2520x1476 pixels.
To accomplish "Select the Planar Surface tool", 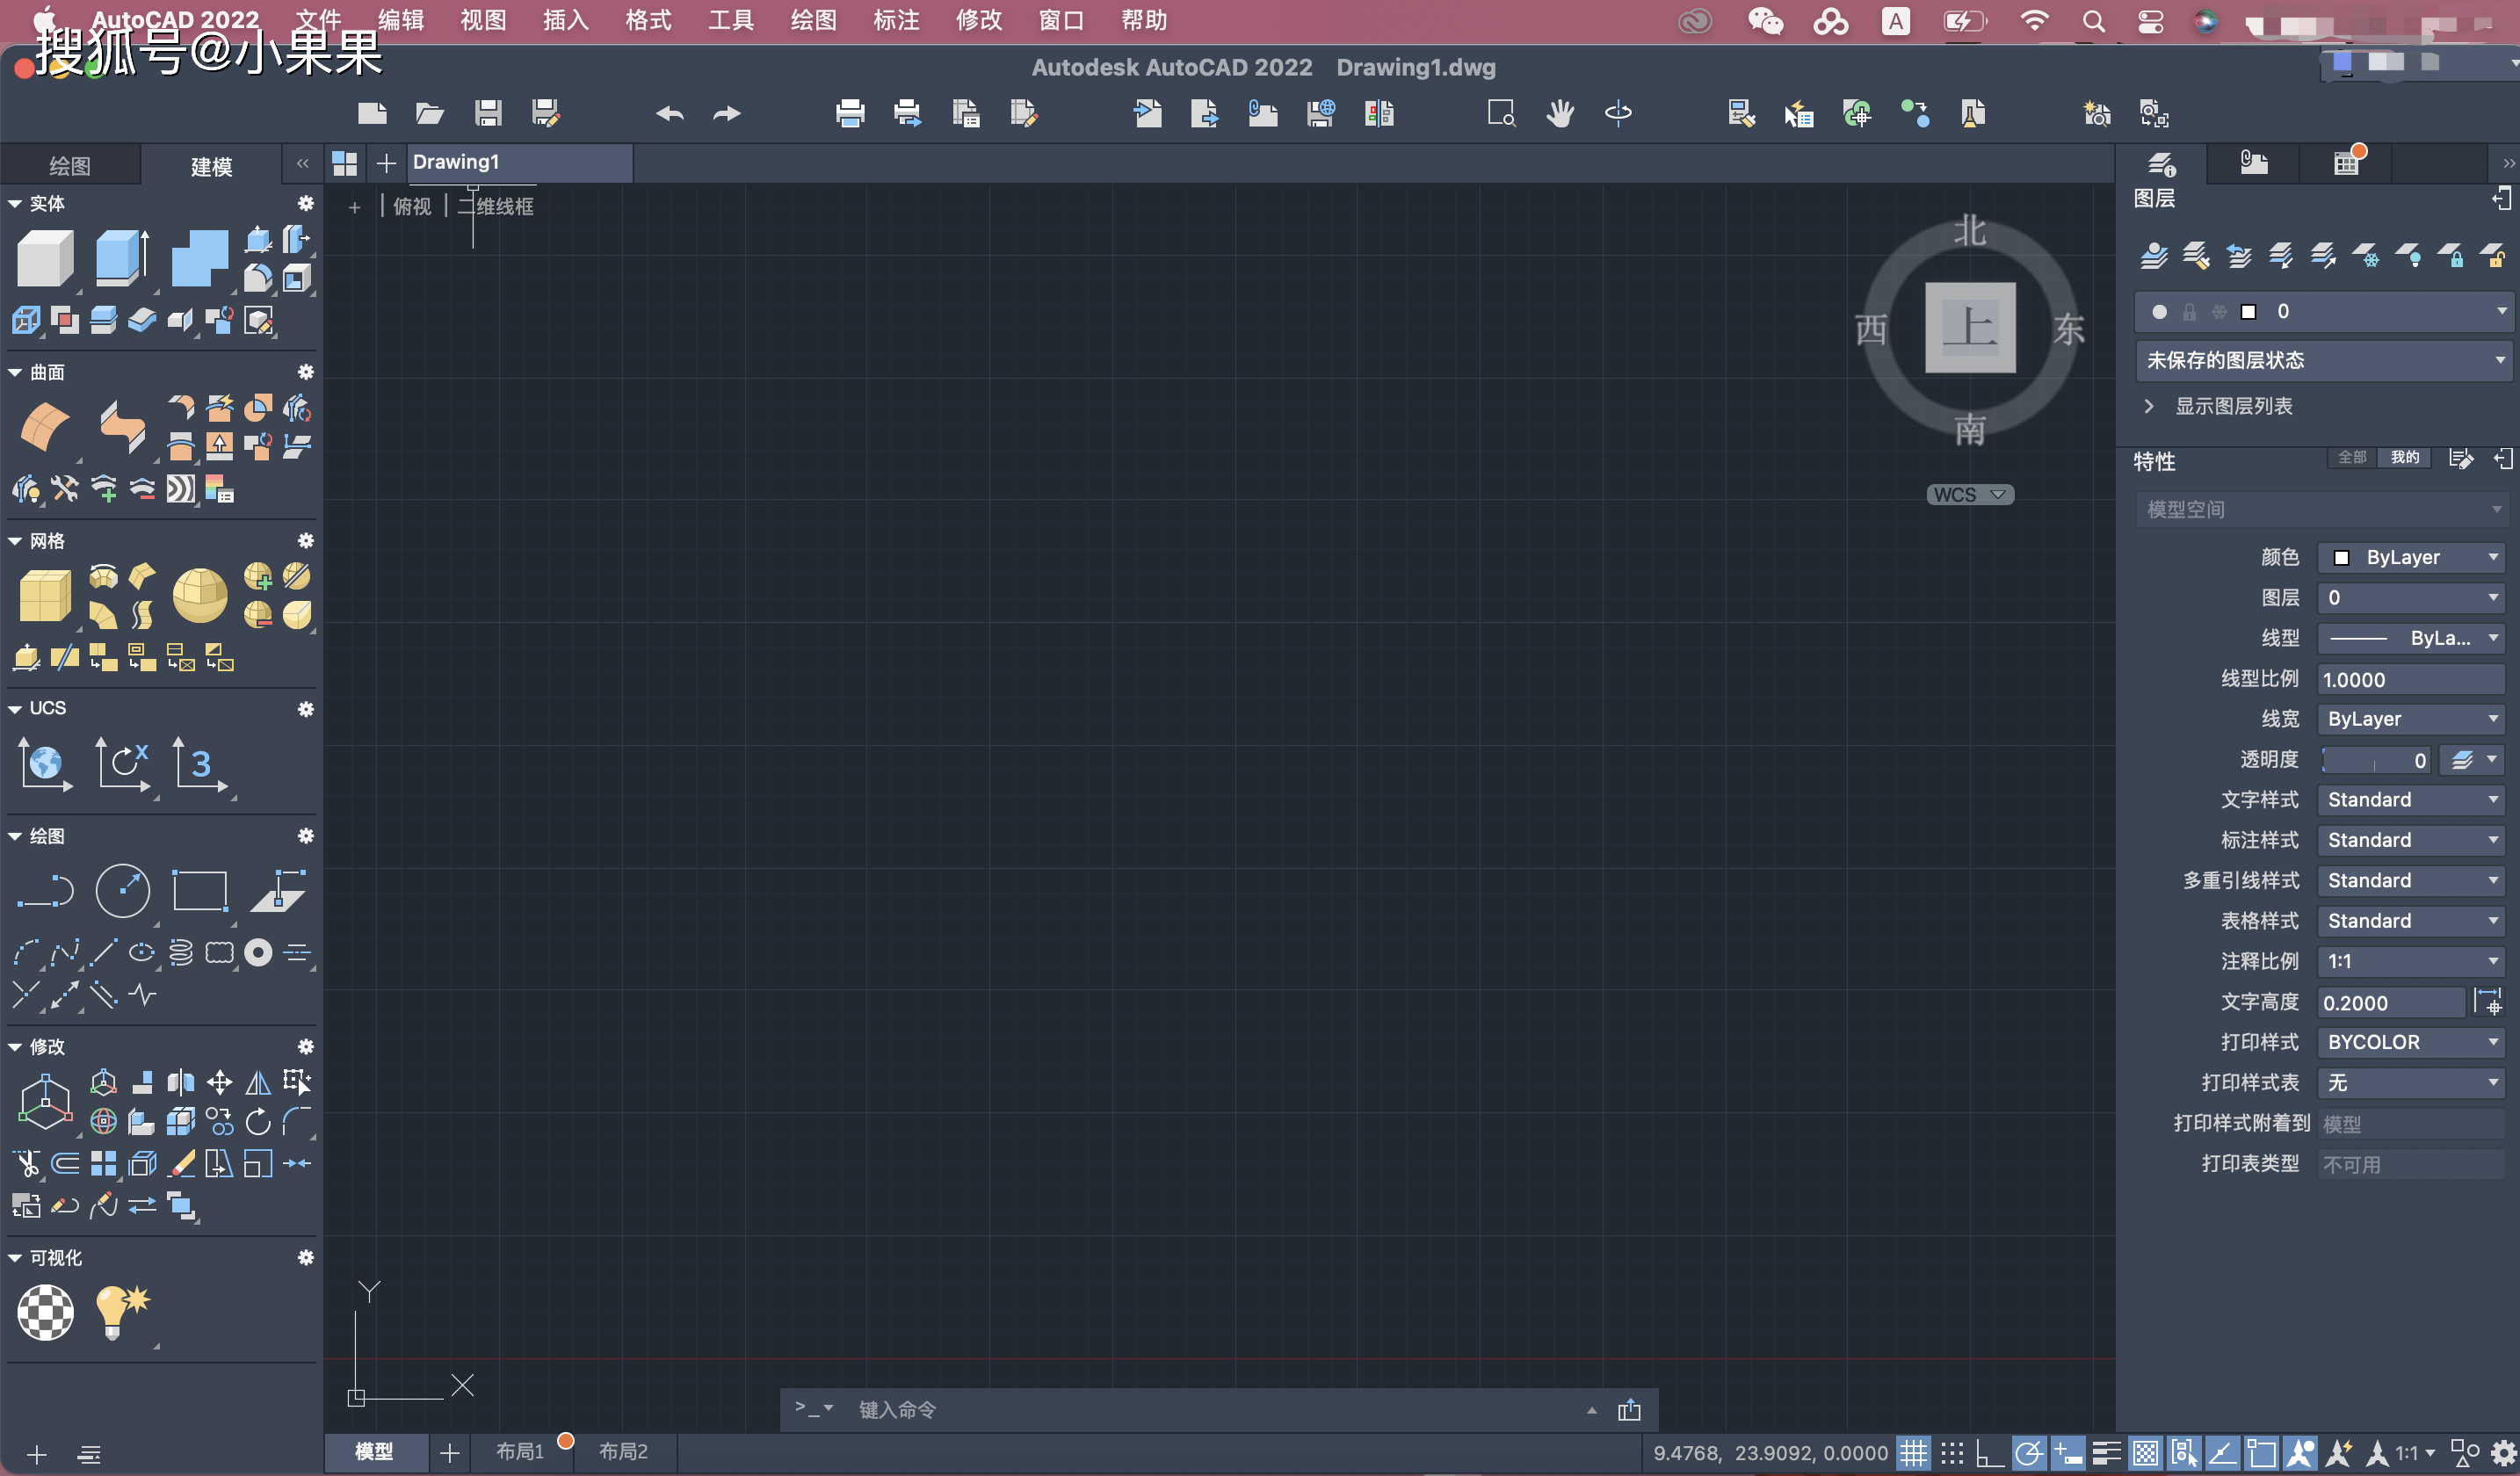I will (45, 427).
